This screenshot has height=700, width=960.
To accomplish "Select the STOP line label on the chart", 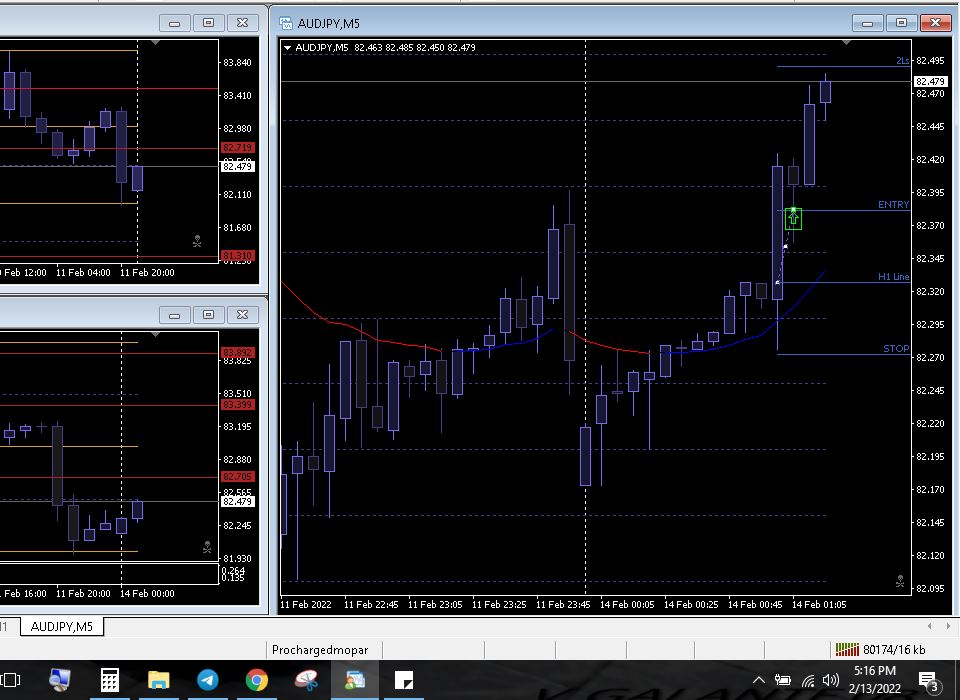I will (896, 349).
